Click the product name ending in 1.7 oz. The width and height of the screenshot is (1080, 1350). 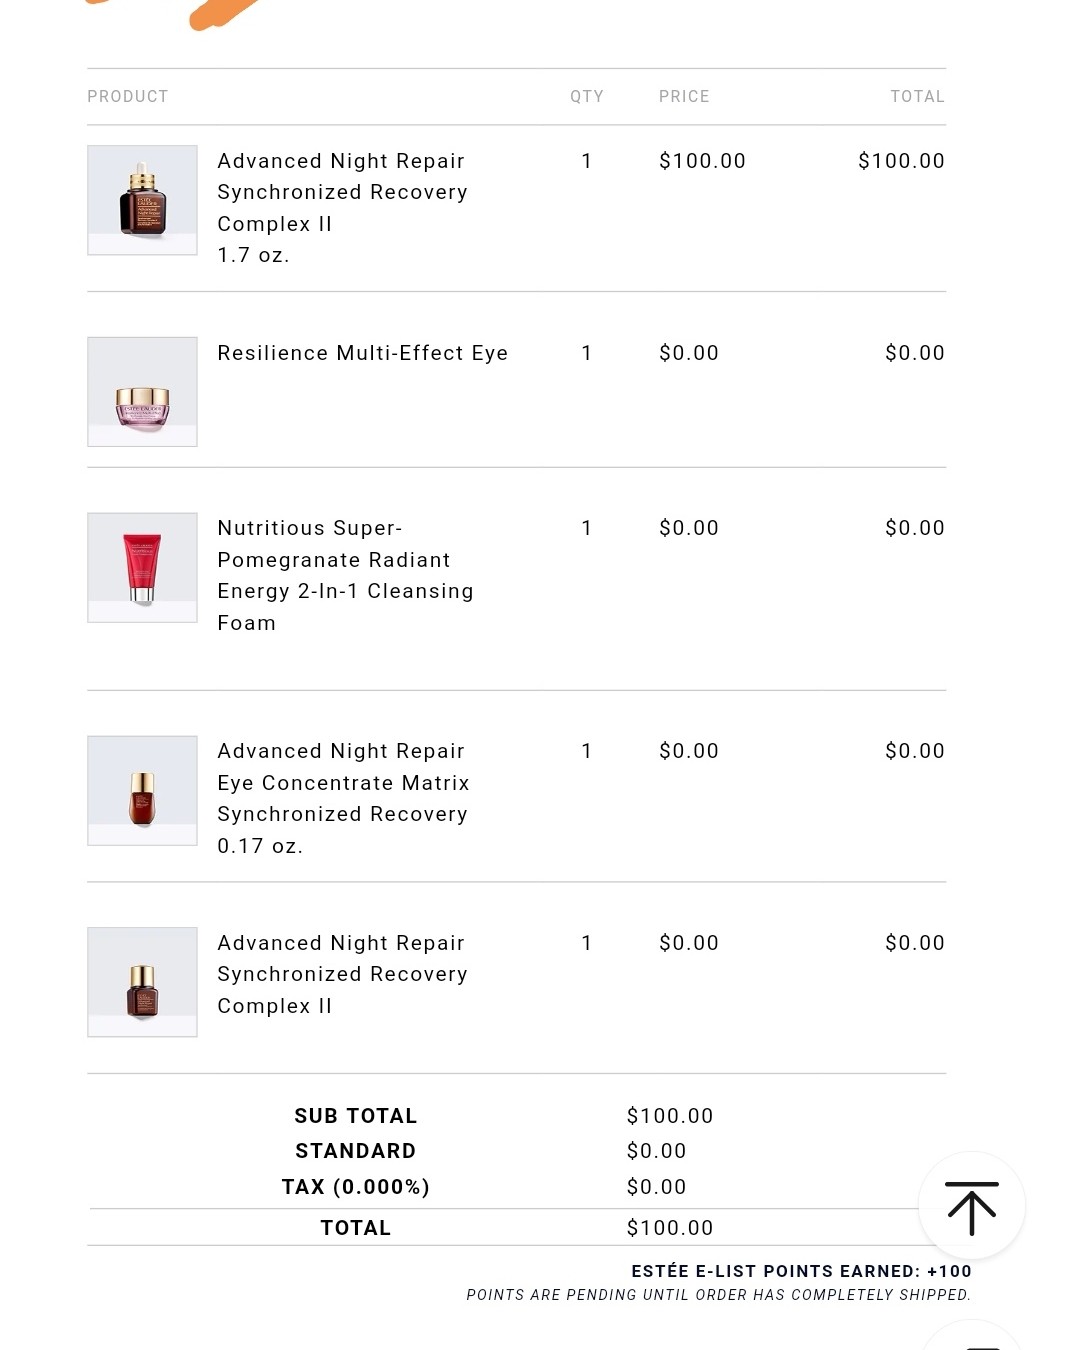click(x=342, y=207)
